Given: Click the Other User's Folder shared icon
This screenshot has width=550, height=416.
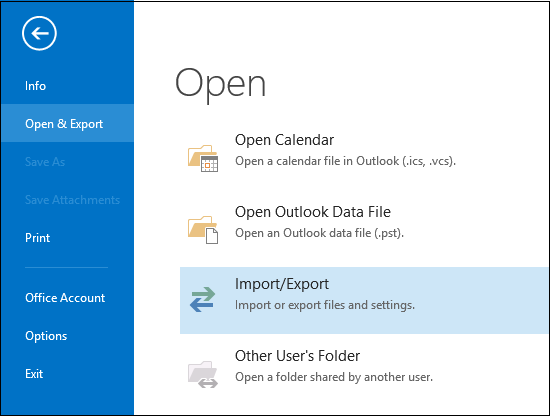Looking at the screenshot, I should click(203, 374).
